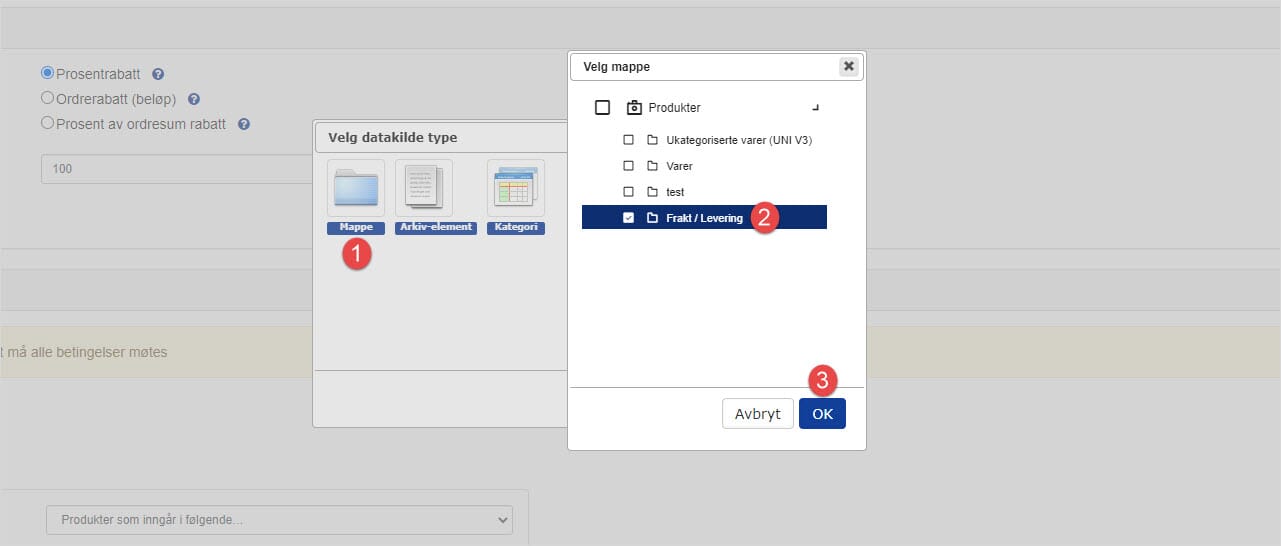Check the Varer folder checkbox
Viewport: 1281px width, 546px height.
(x=628, y=166)
